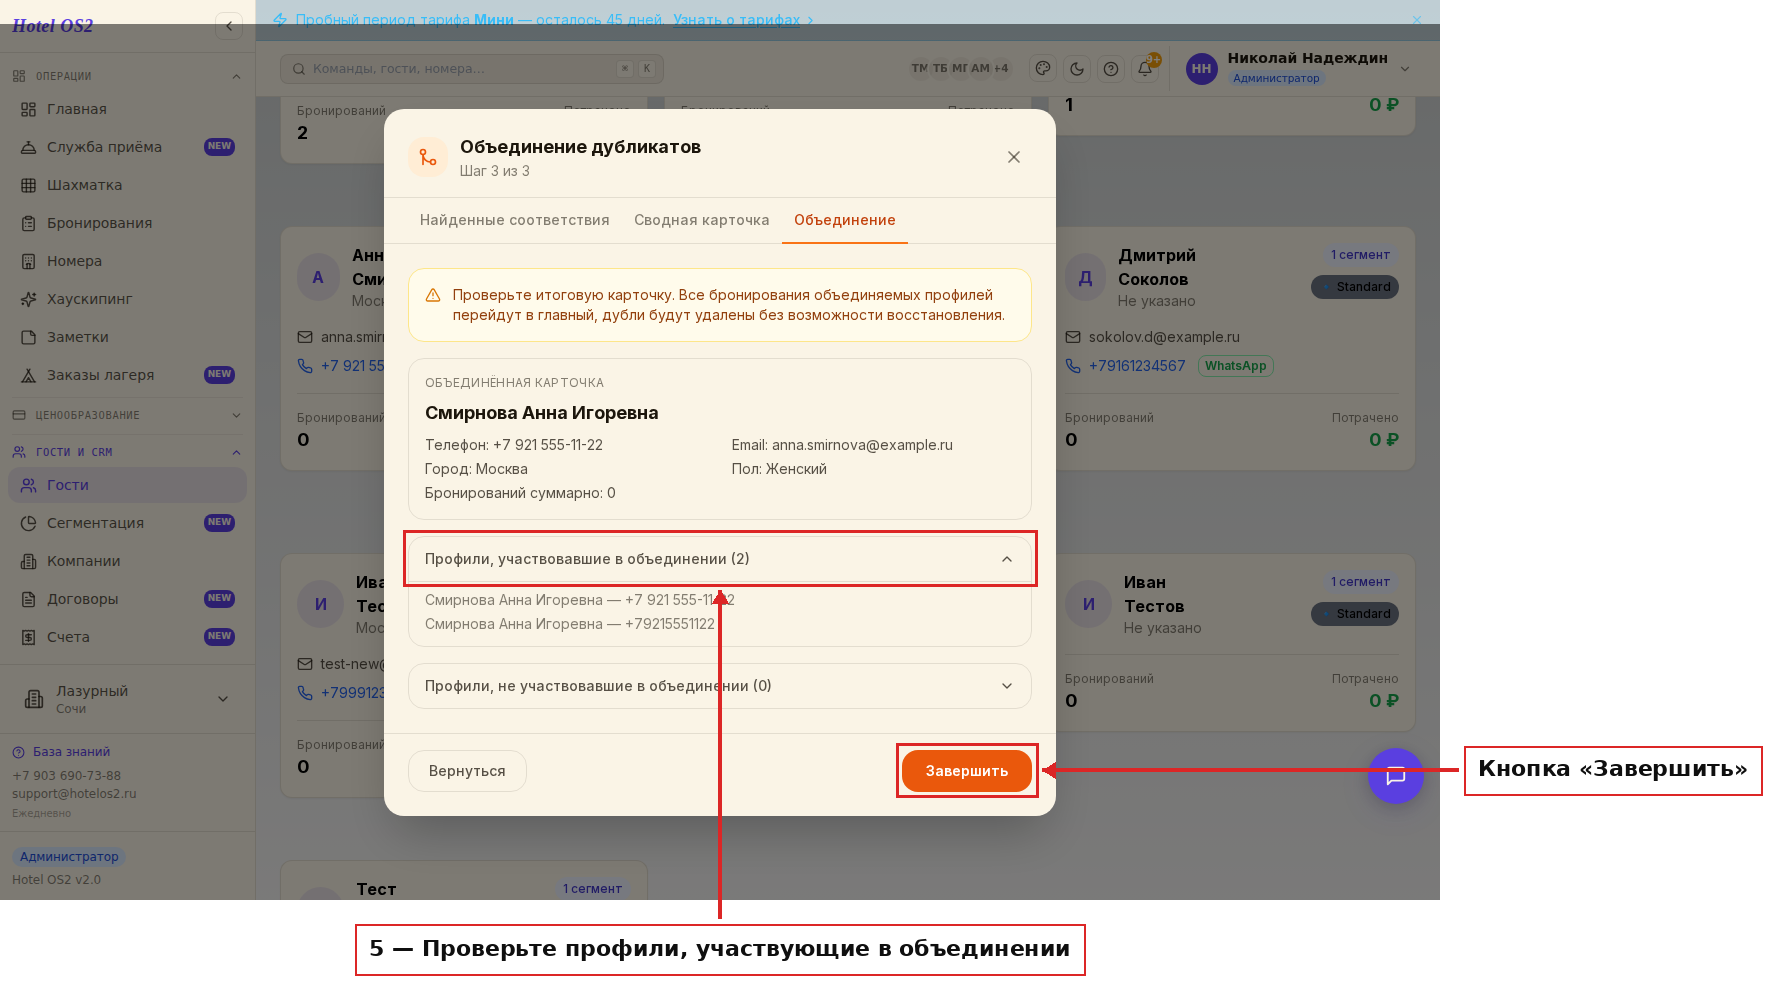Click the «ТМ» user avatar in header
This screenshot has width=1786, height=999.
click(x=919, y=68)
